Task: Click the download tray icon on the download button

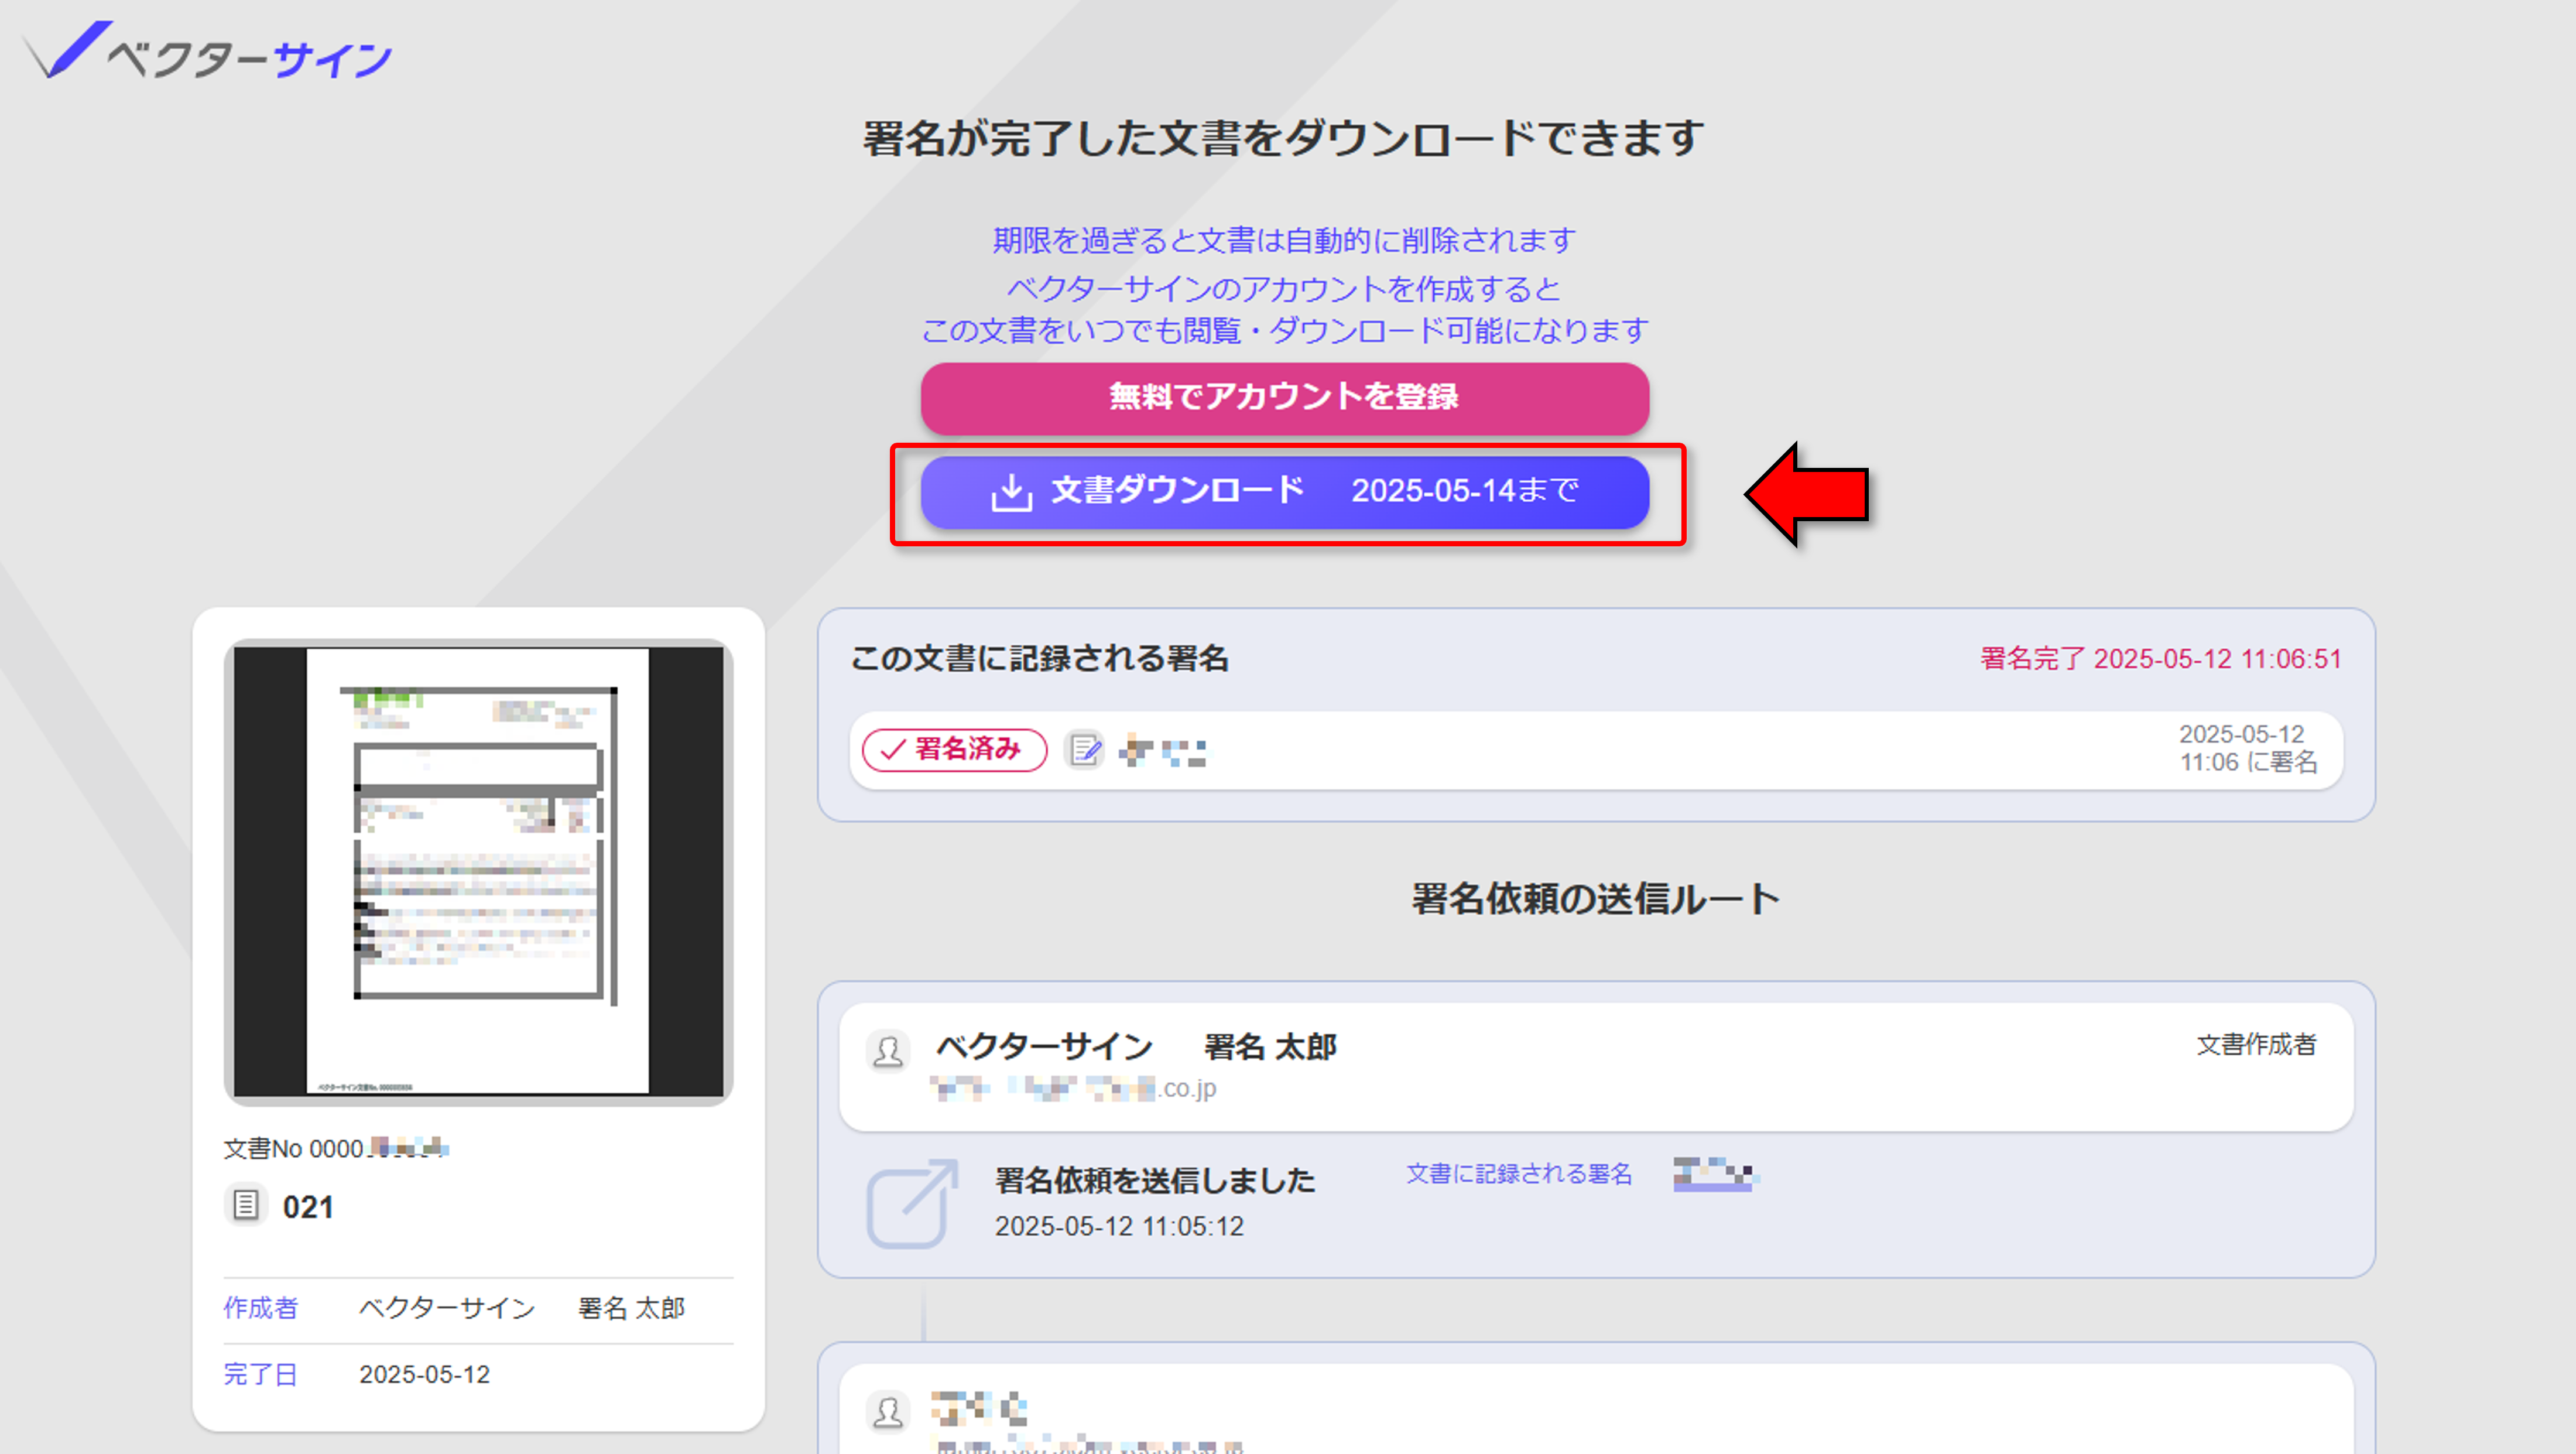Action: pyautogui.click(x=1011, y=492)
